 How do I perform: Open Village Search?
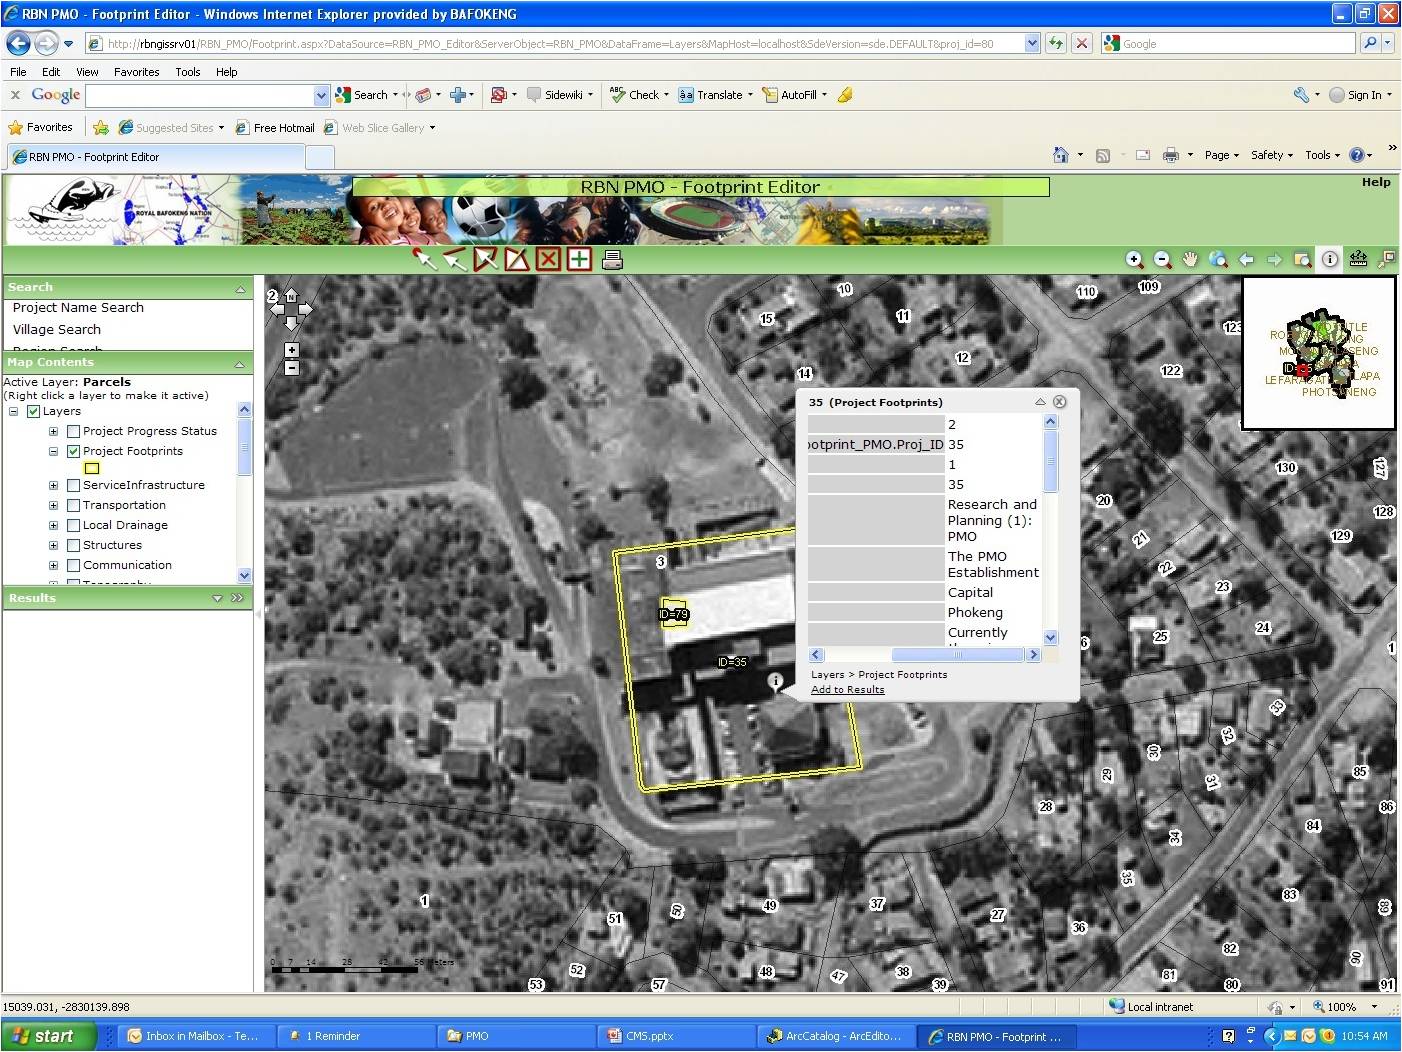coord(57,330)
